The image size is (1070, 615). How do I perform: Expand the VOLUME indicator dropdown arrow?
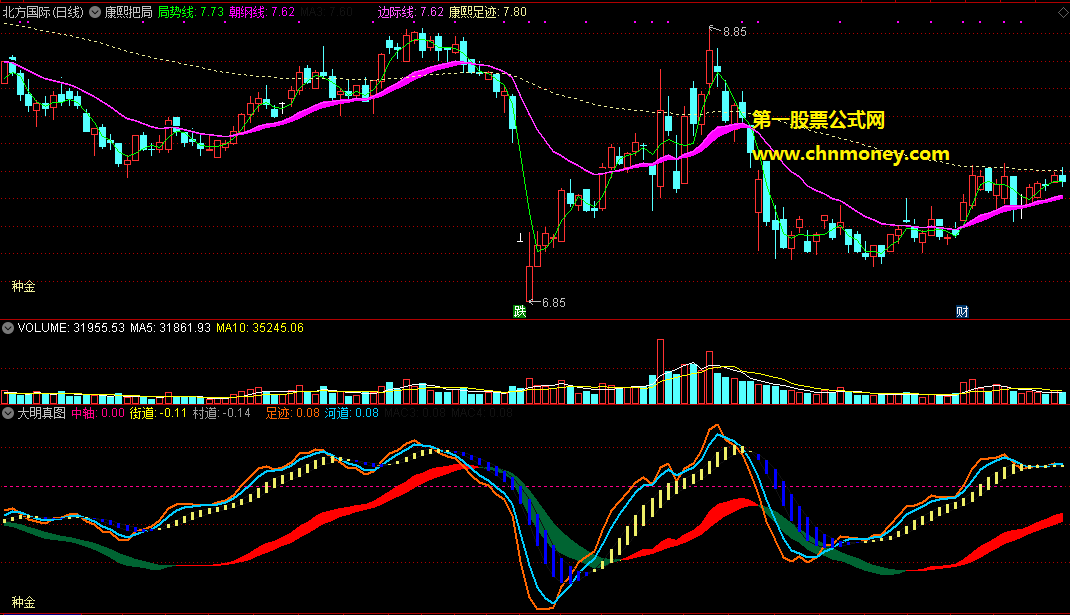[x=8, y=328]
